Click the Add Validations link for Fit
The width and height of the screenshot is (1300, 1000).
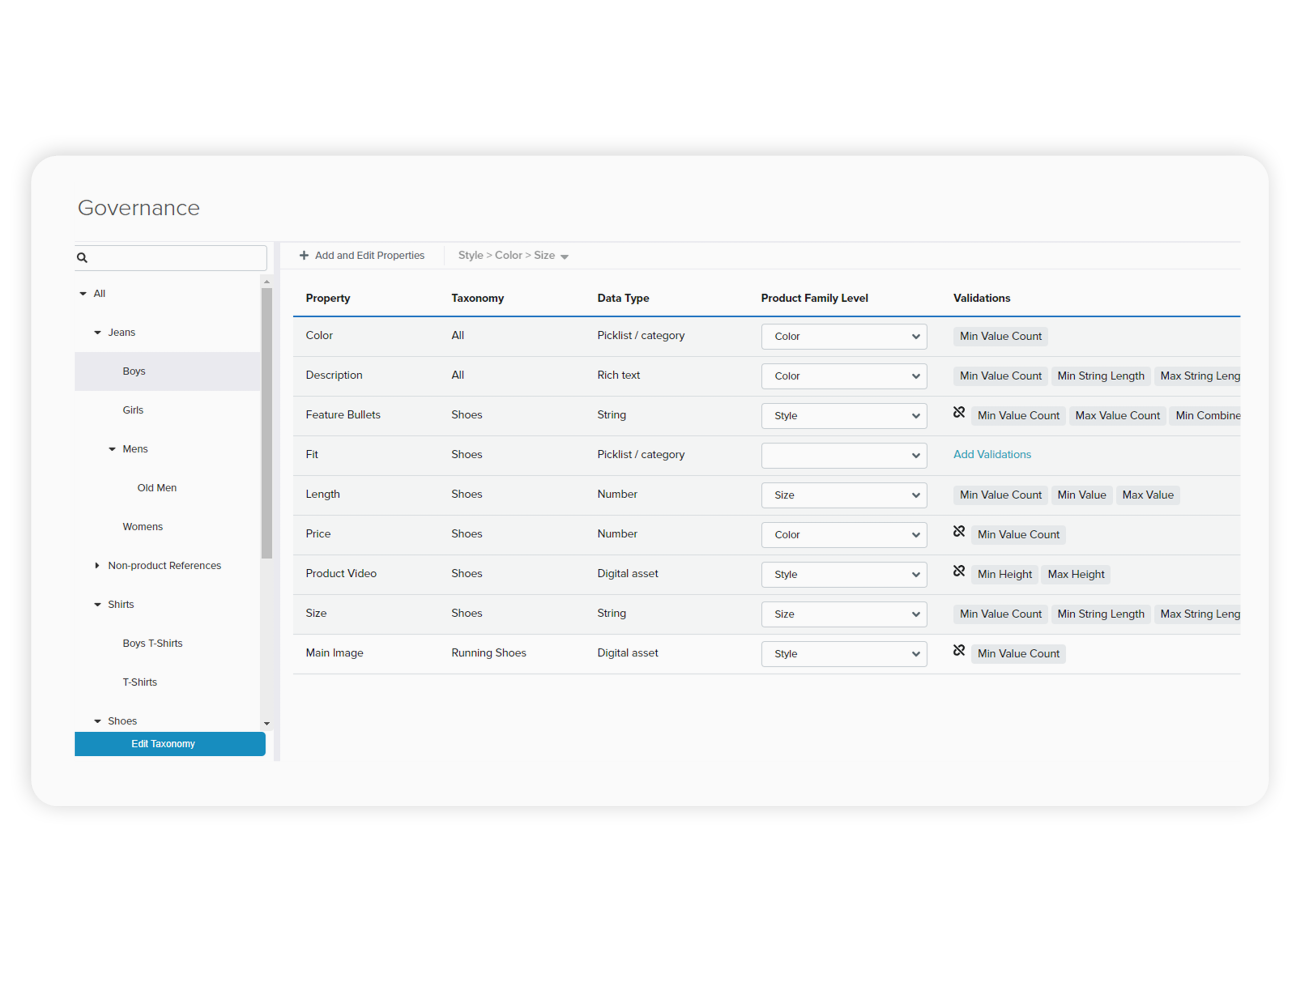point(991,455)
